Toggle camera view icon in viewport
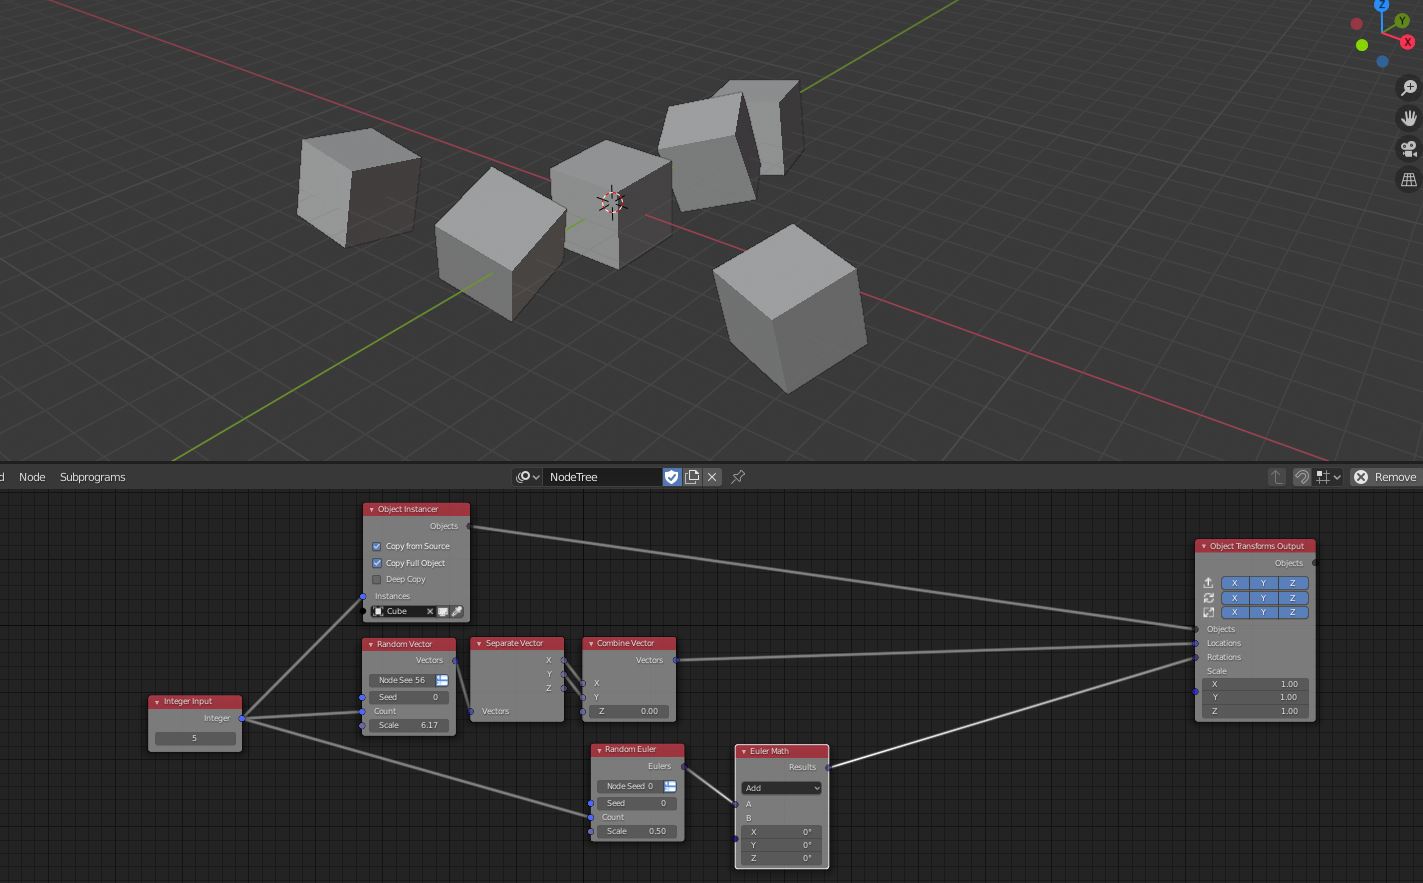Screen dimensions: 1423x883 [x=1409, y=149]
